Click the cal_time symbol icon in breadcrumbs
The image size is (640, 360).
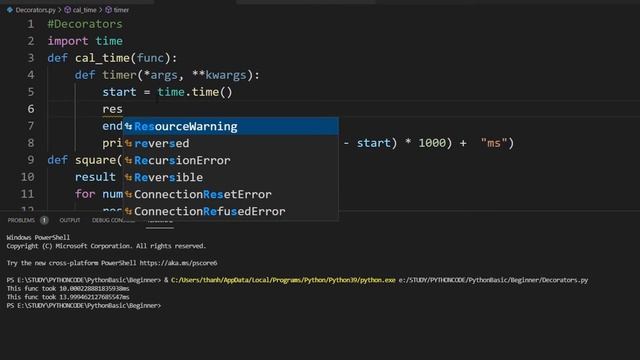67,10
